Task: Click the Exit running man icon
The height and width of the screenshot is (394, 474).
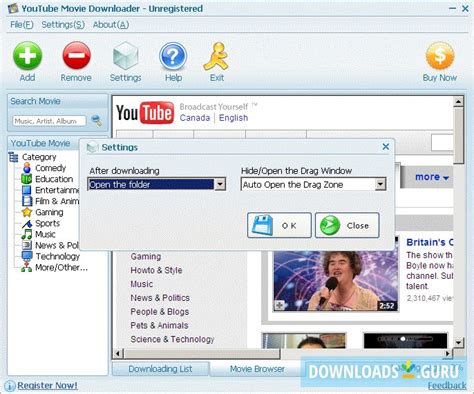Action: [x=217, y=56]
